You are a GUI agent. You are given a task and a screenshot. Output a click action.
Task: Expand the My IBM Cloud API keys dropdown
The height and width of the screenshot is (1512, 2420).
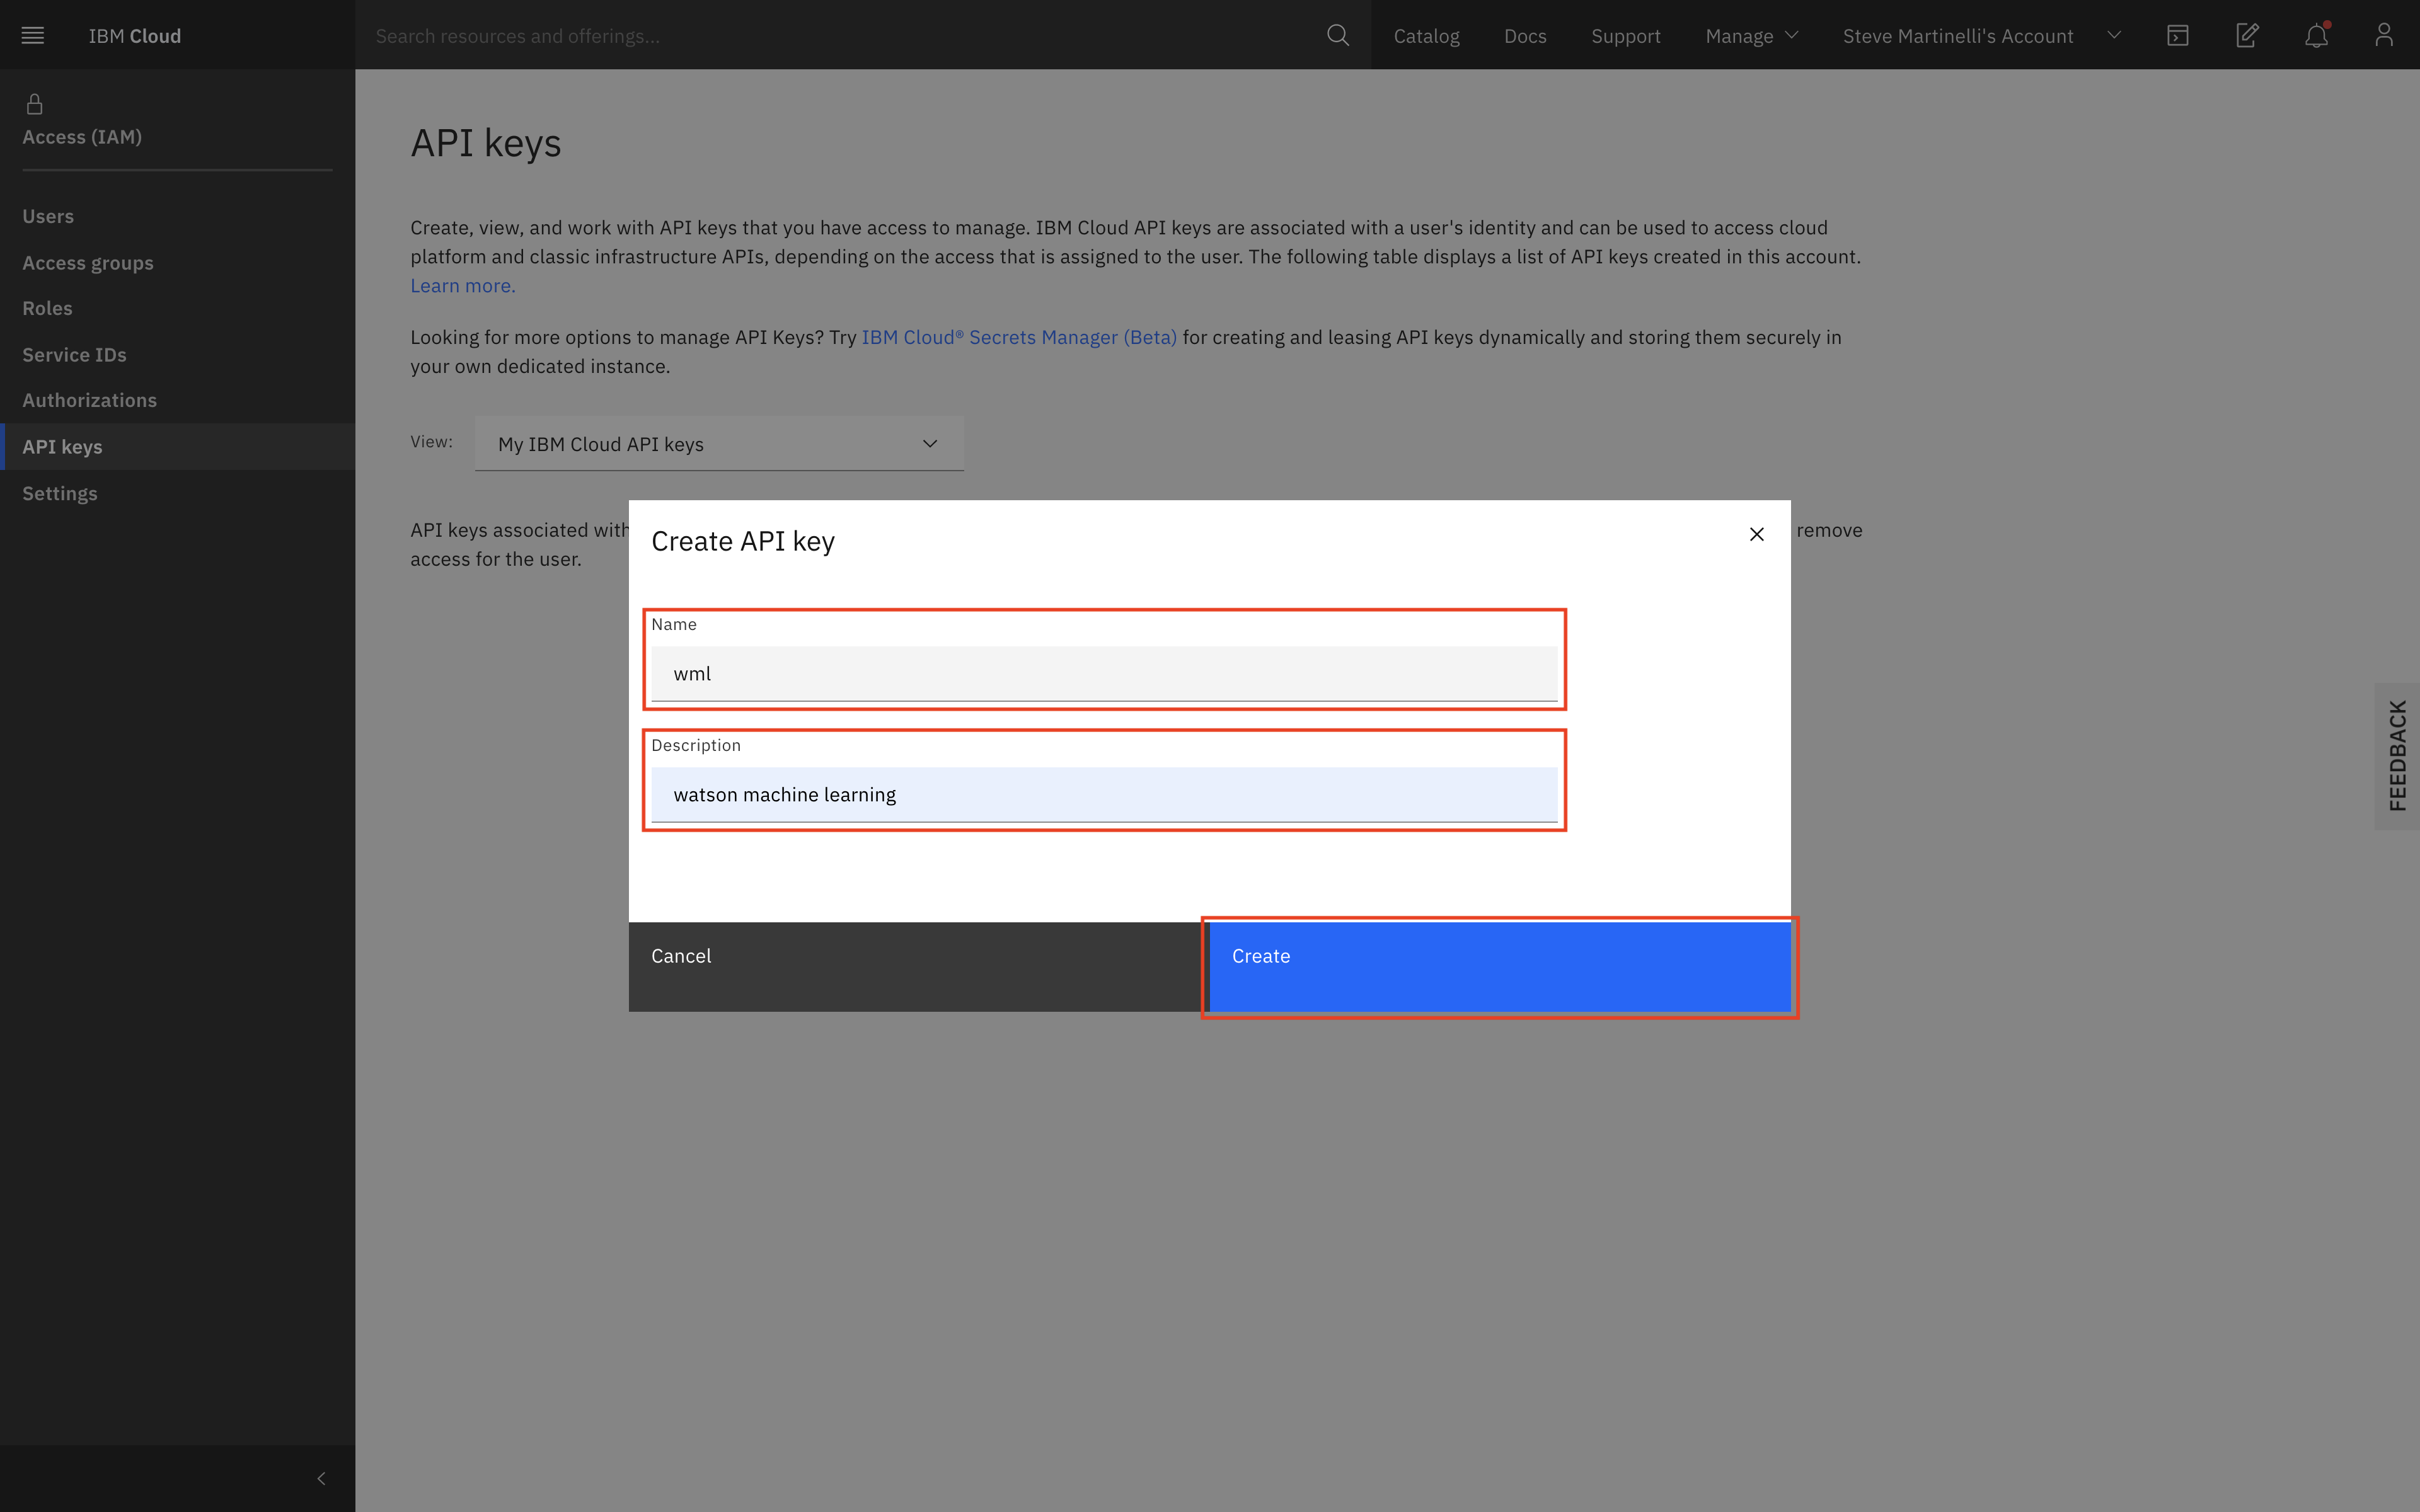[x=718, y=444]
